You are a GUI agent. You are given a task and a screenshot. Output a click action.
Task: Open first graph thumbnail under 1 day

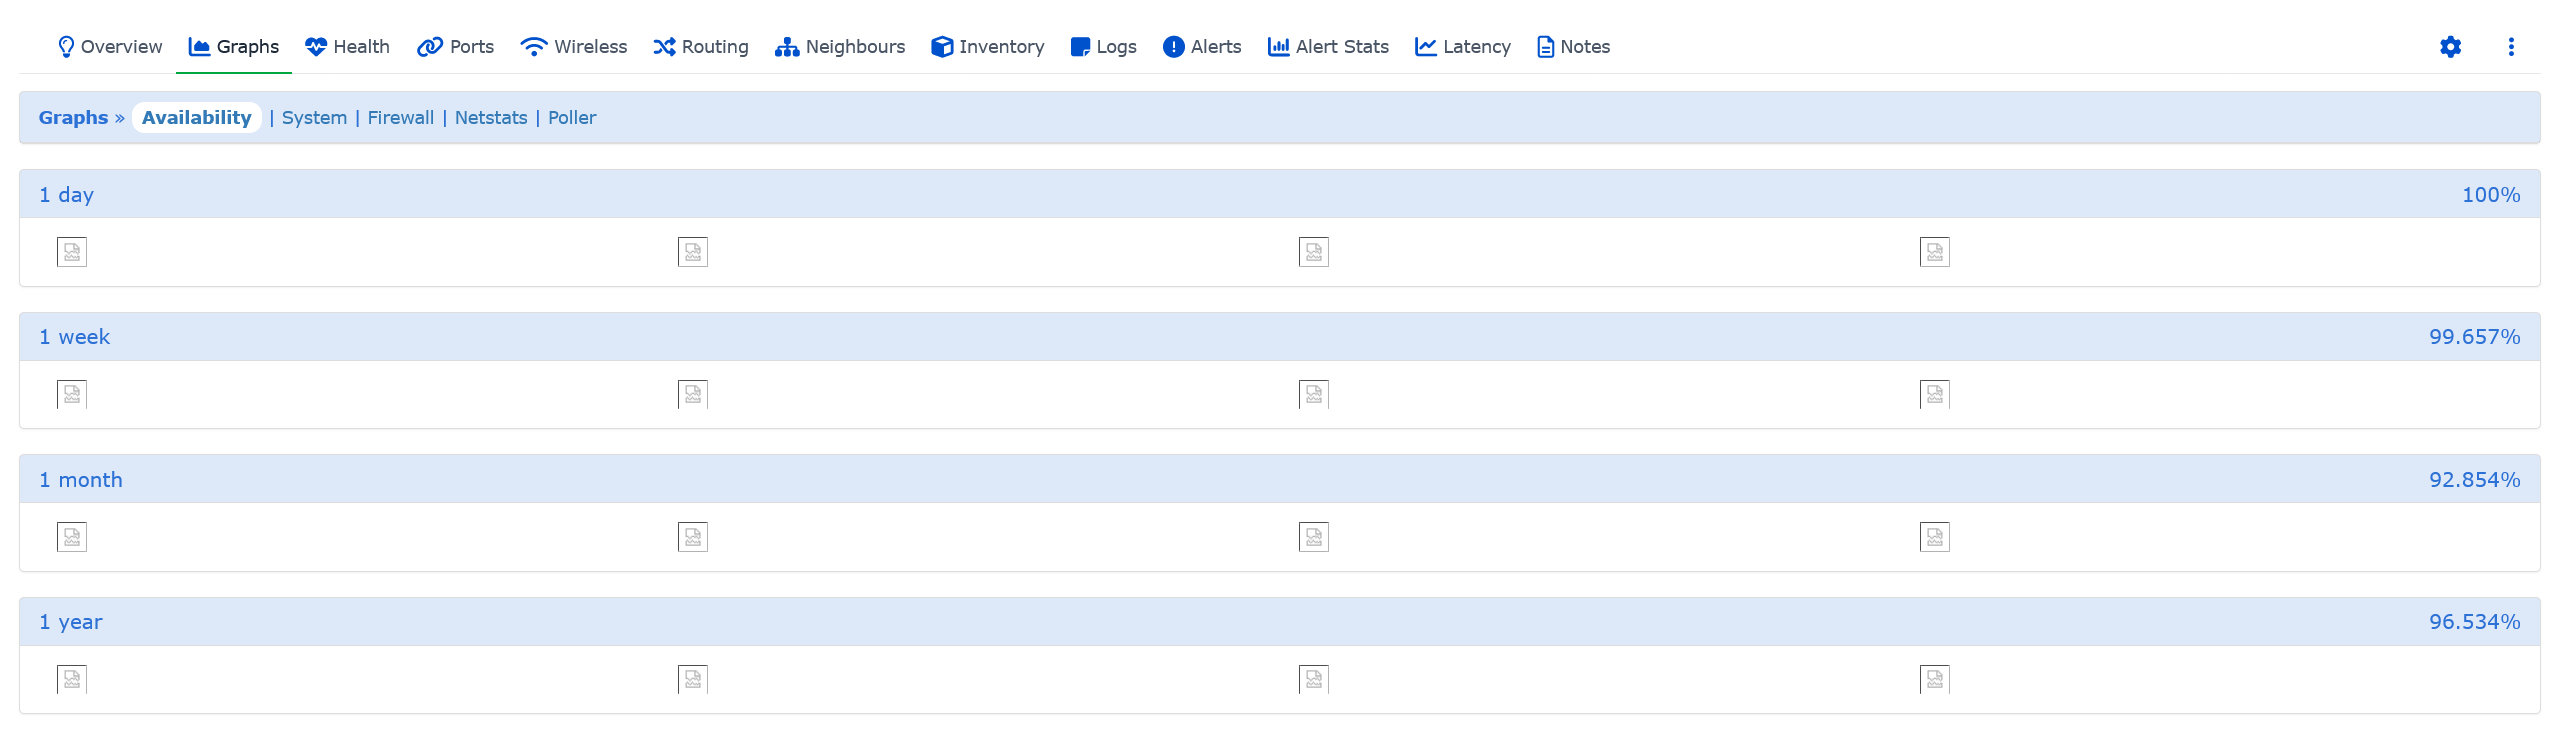[x=72, y=252]
